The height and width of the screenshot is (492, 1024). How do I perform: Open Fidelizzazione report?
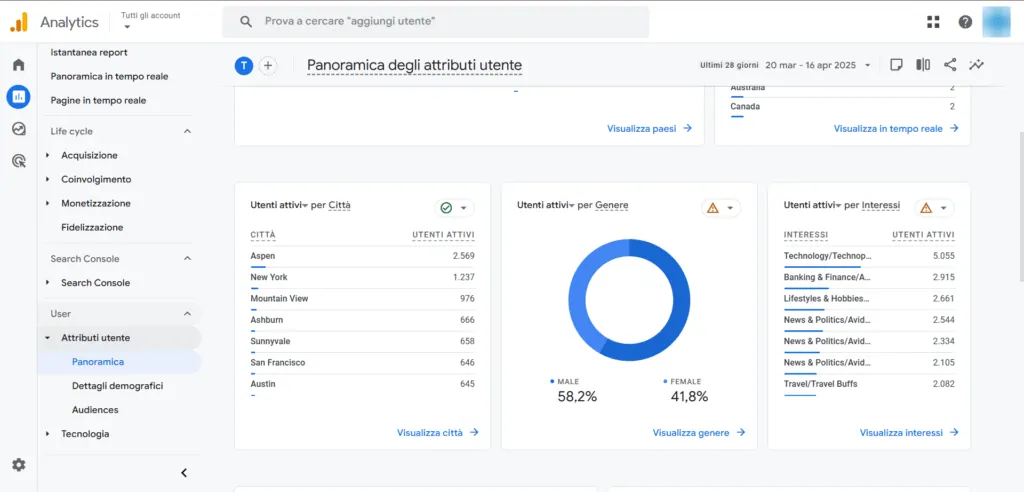pos(92,227)
